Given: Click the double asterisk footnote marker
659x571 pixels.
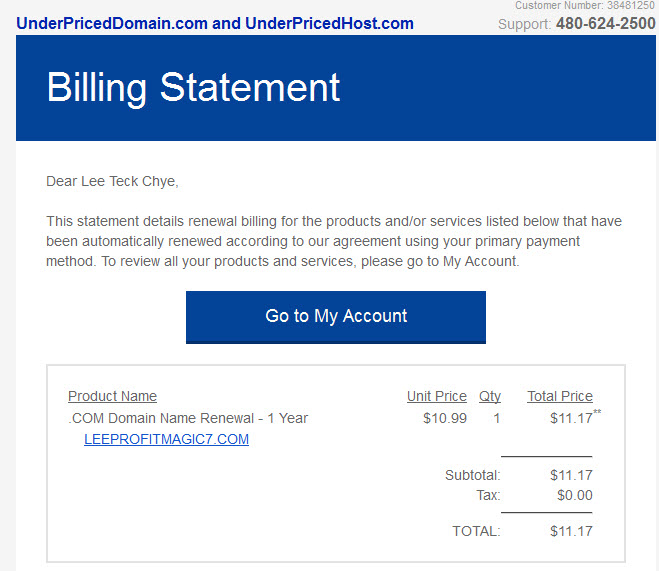Looking at the screenshot, I should (597, 411).
